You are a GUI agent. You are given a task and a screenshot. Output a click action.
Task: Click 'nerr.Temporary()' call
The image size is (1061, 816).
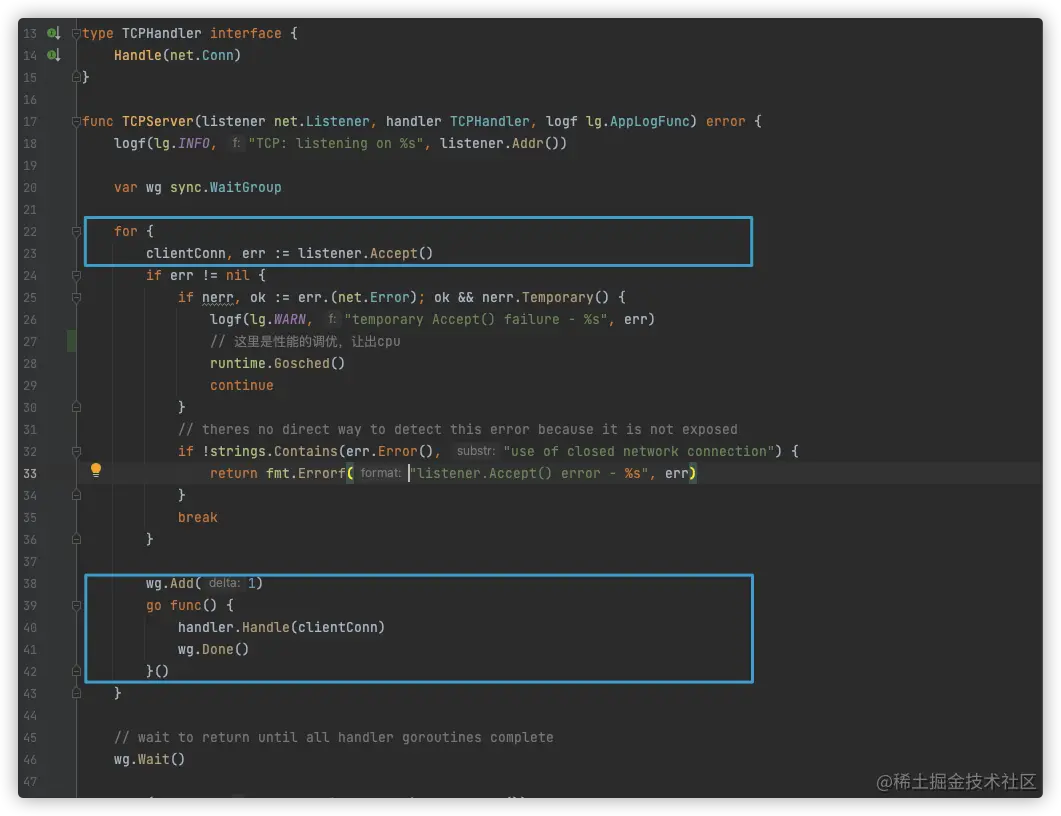[545, 298]
